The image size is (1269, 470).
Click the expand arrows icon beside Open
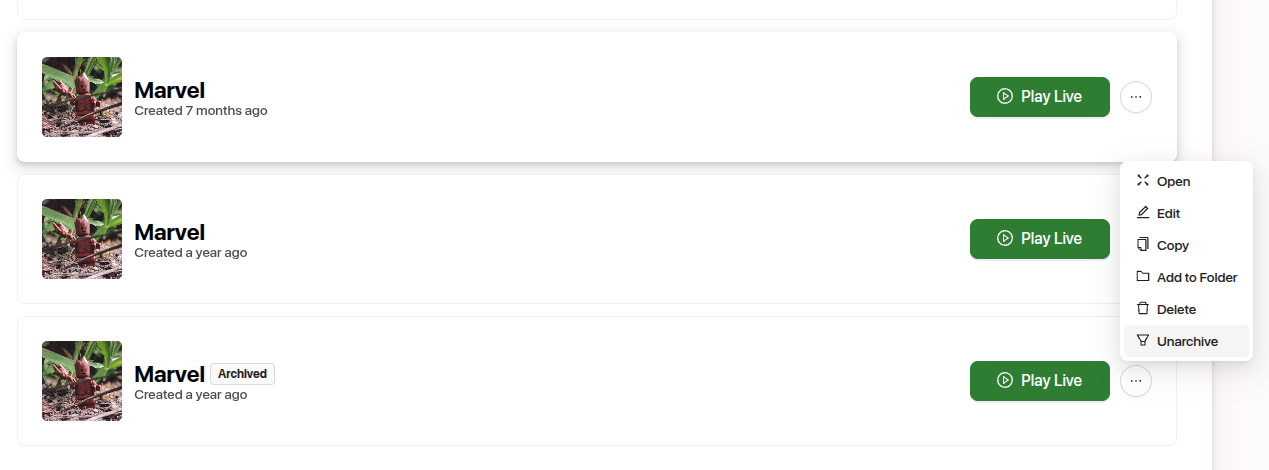[x=1143, y=181]
